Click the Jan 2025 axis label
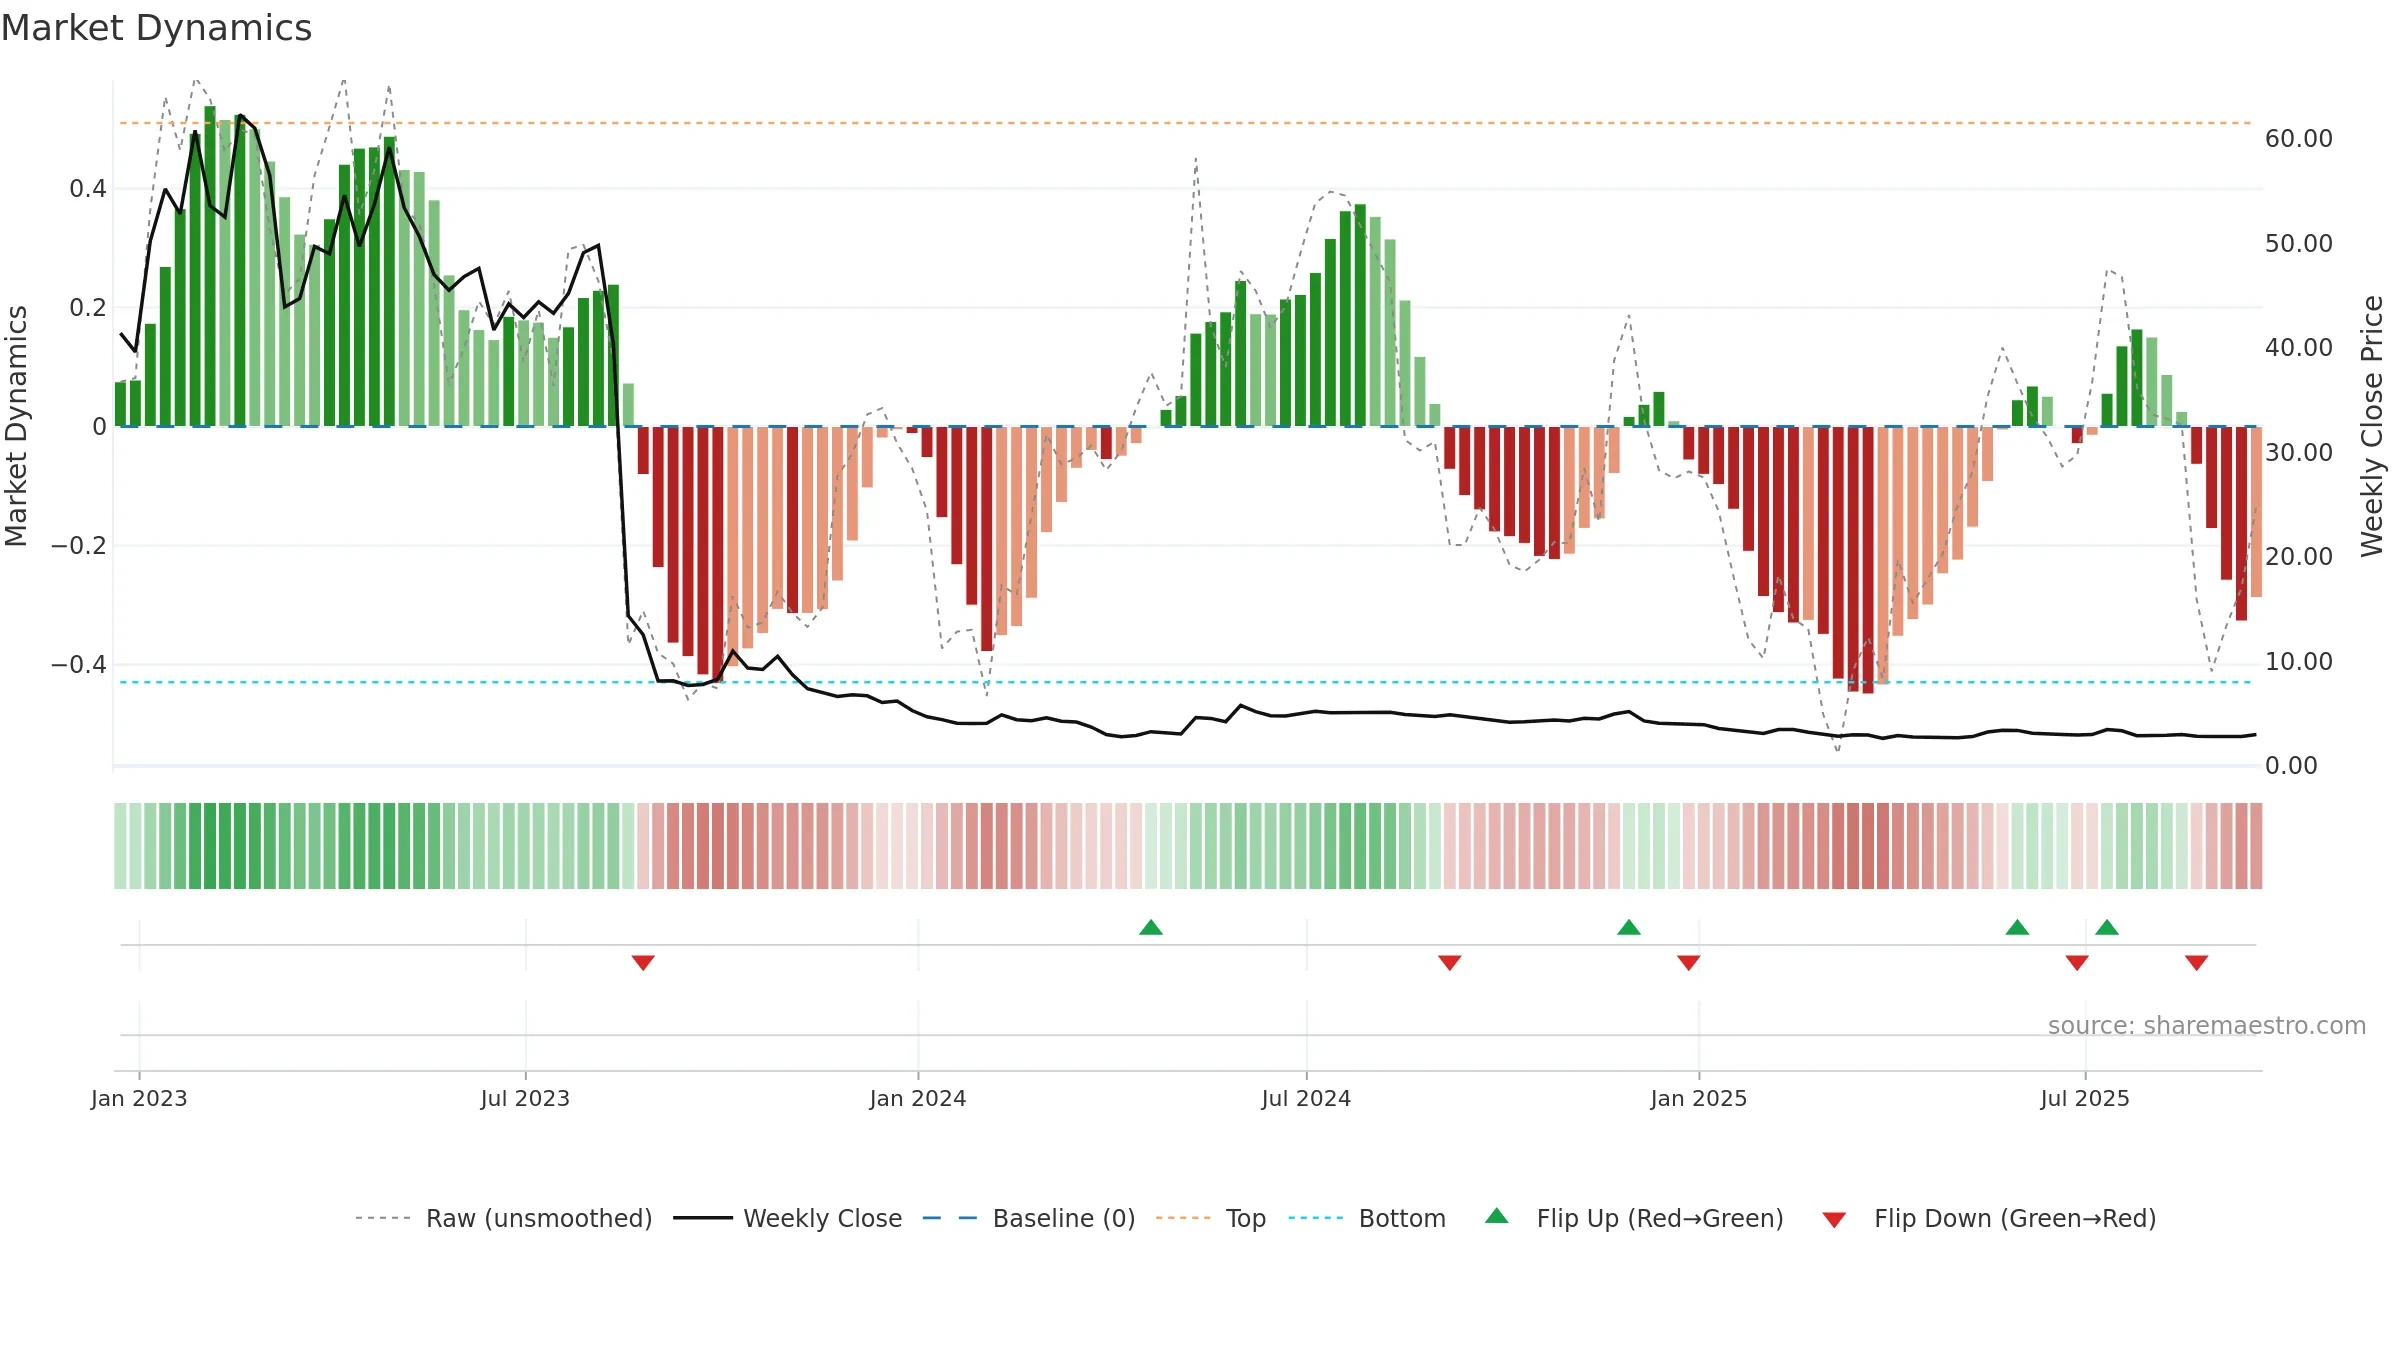The height and width of the screenshot is (1350, 2400). (x=1699, y=1098)
